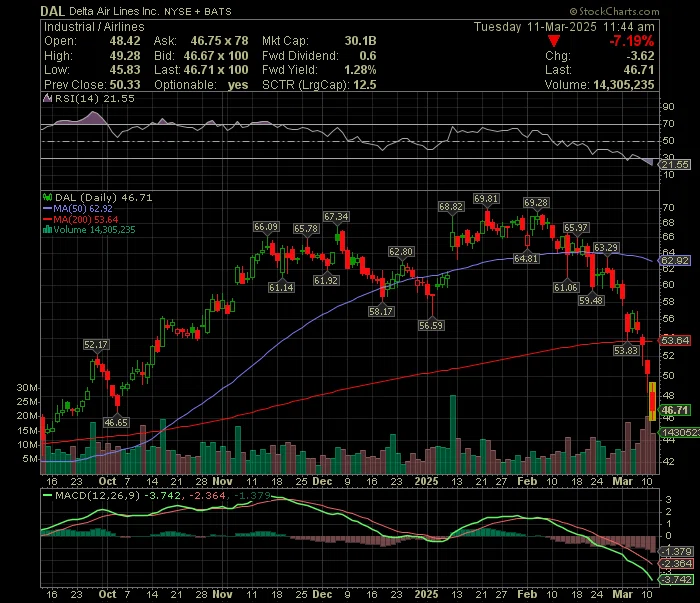Screen dimensions: 700x603
Task: Click the 66.09 price label
Action: [266, 227]
